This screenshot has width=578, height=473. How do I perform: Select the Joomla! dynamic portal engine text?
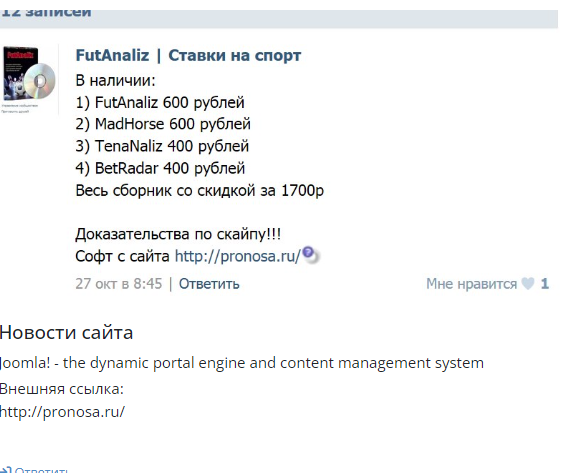[242, 363]
